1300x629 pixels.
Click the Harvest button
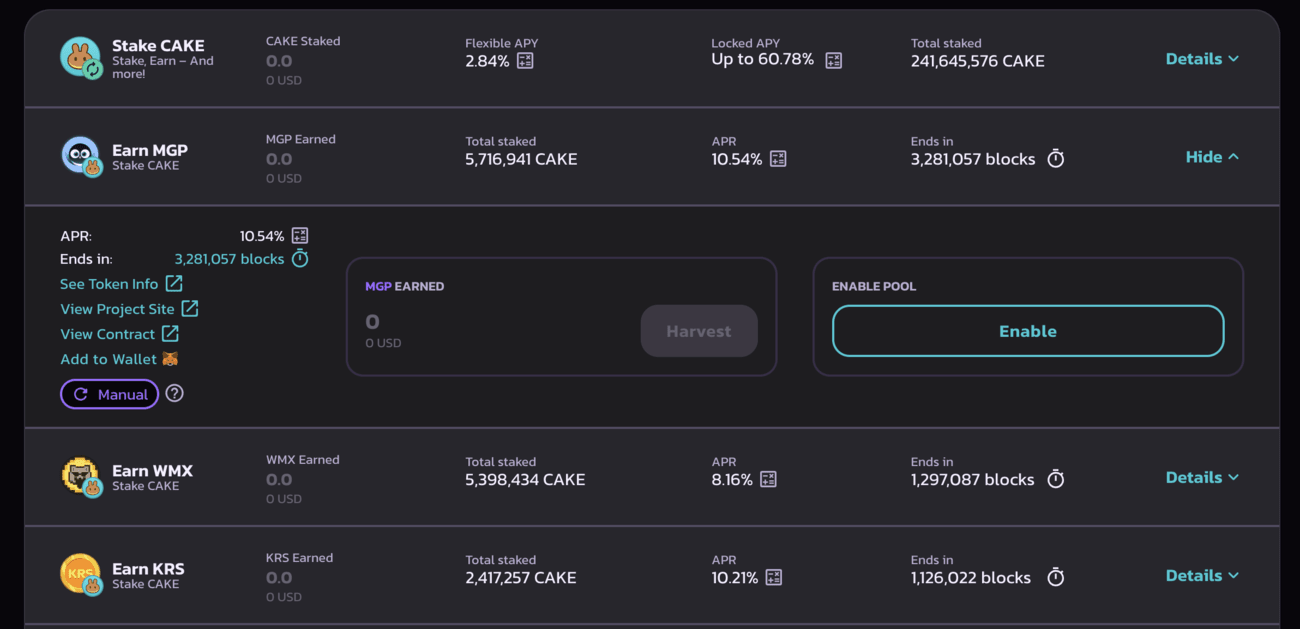(x=699, y=331)
